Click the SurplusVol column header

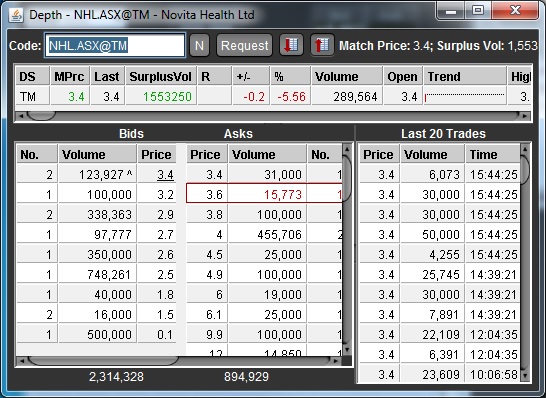tap(161, 76)
